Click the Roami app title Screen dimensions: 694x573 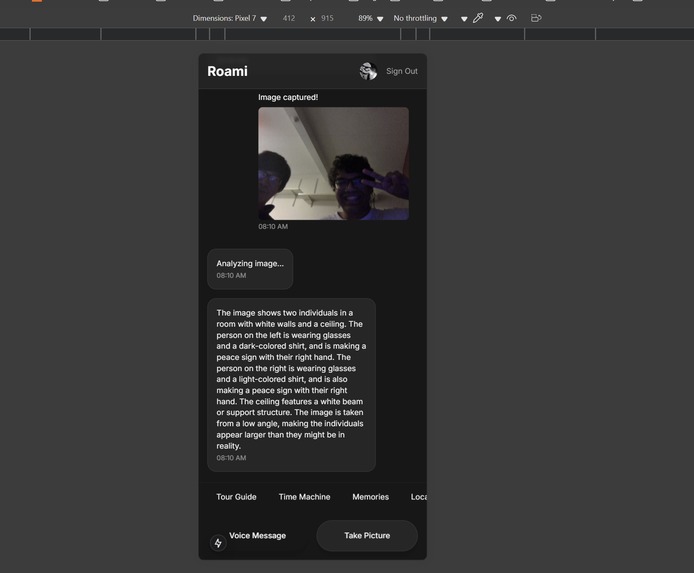click(227, 71)
